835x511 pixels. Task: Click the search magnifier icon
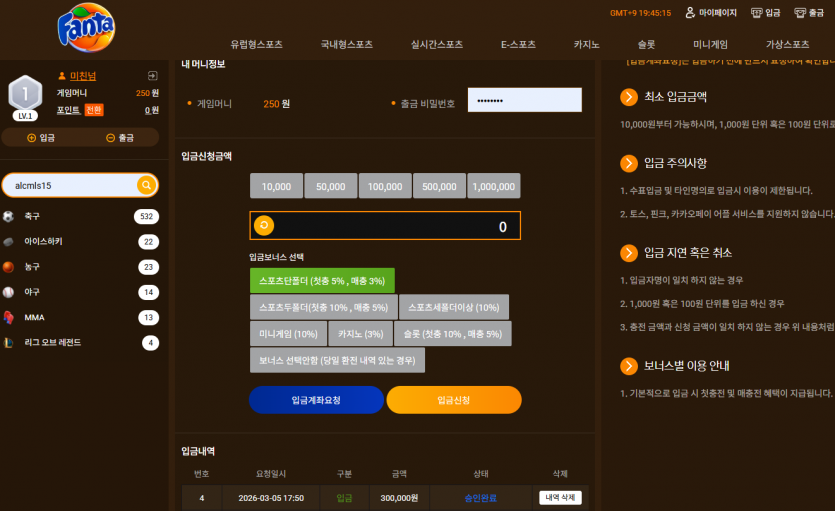(146, 185)
